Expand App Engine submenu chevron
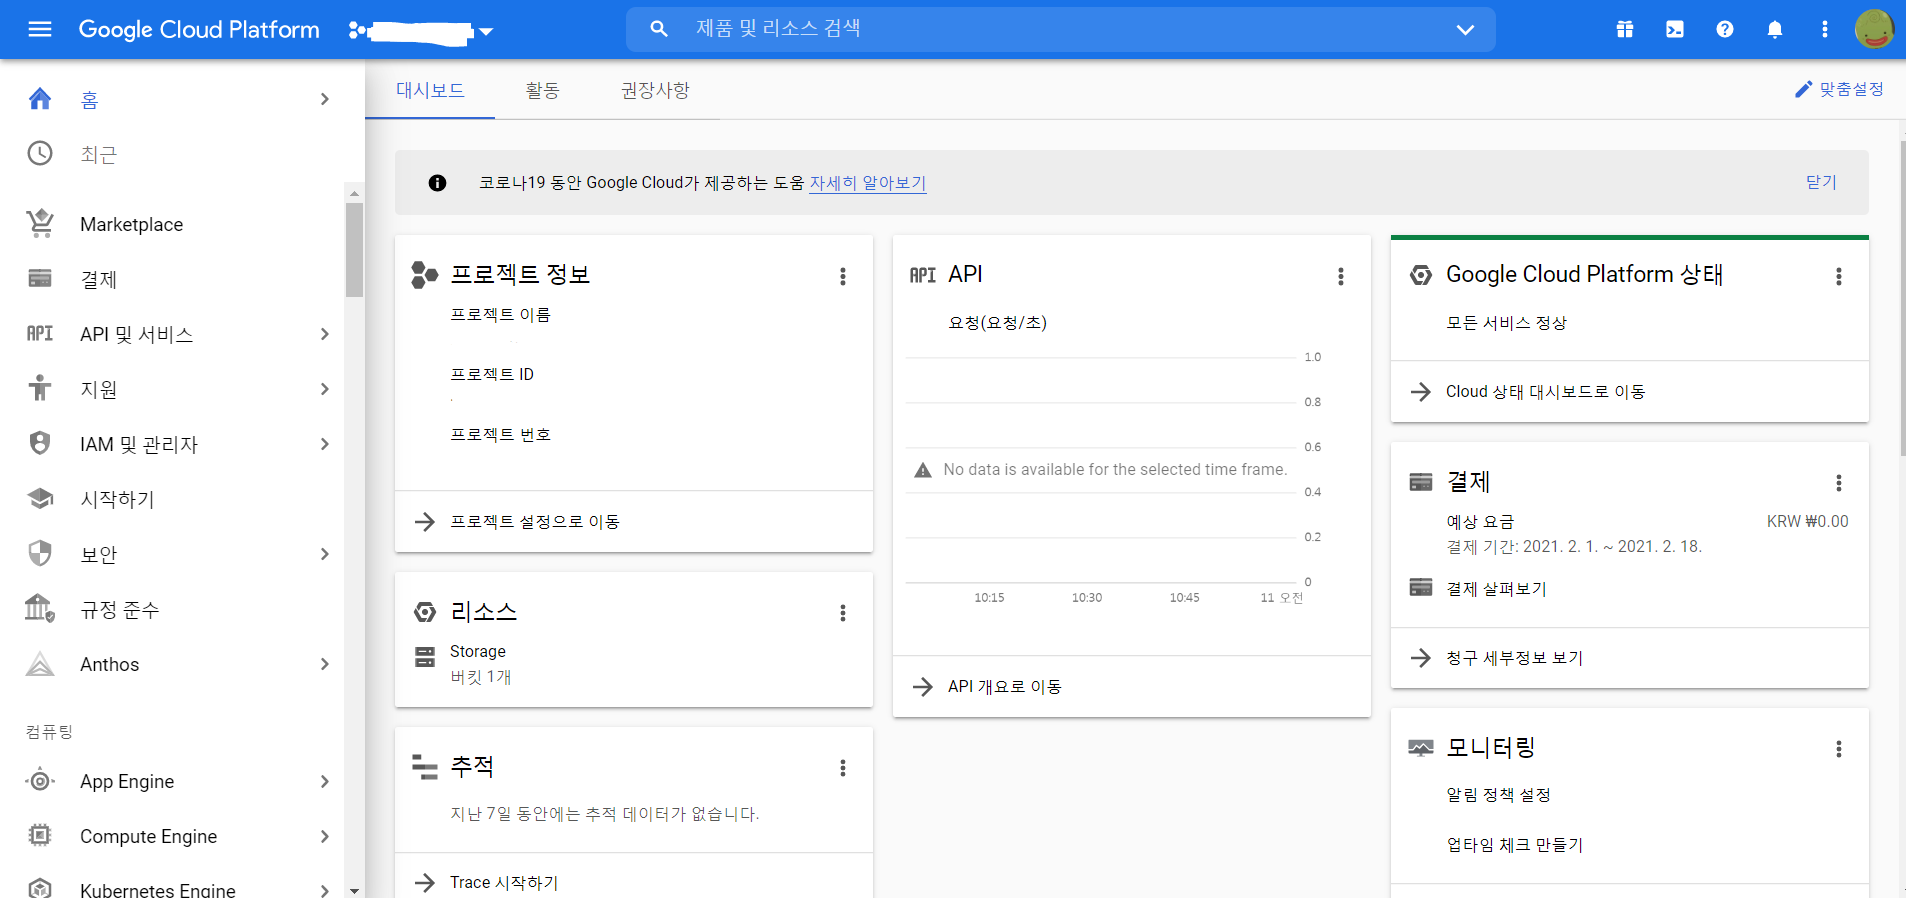 tap(325, 781)
